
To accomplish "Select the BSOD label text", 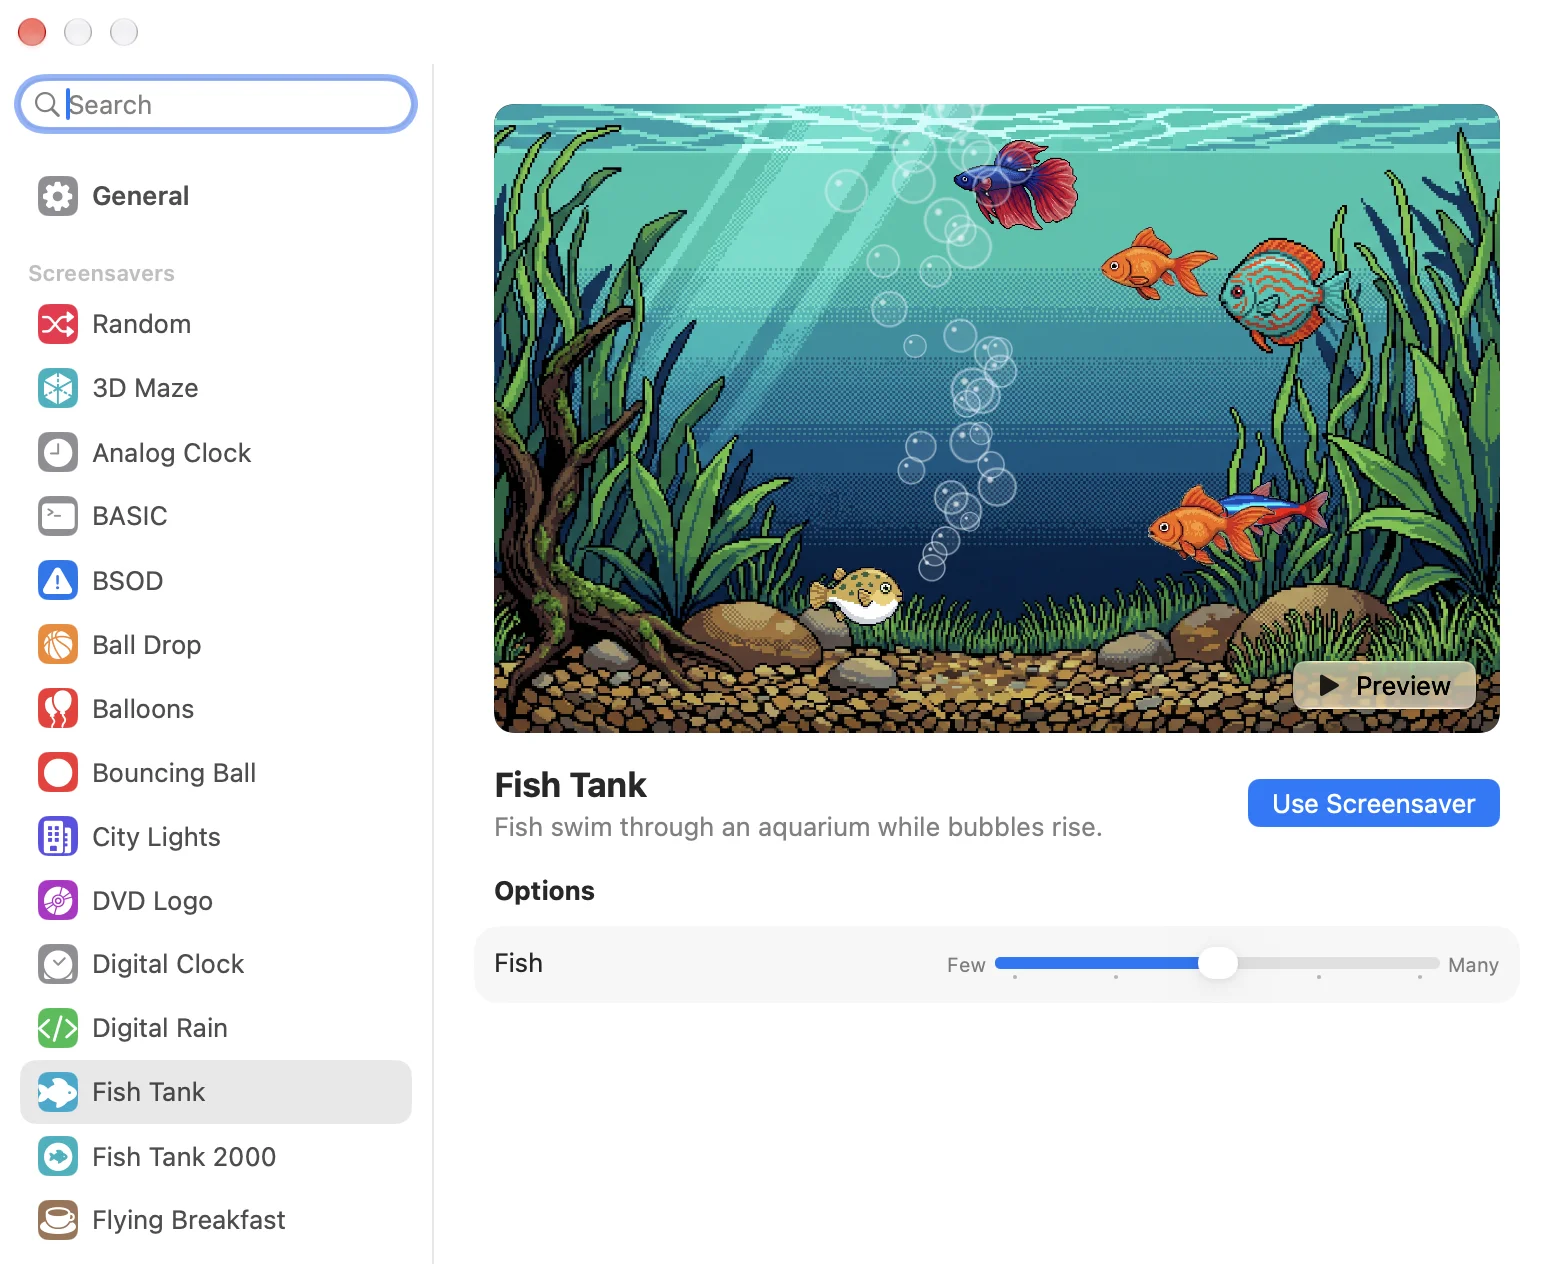I will pyautogui.click(x=127, y=580).
